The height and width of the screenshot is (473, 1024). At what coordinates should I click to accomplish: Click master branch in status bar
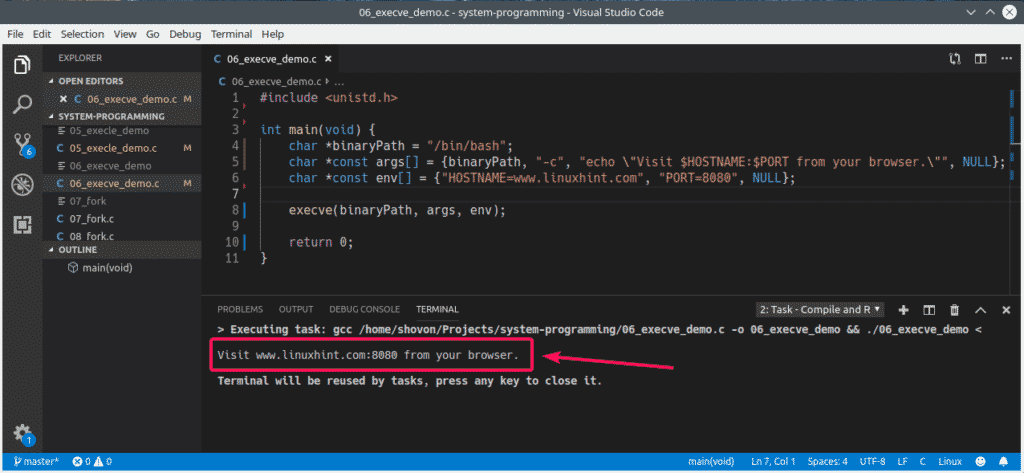tap(36, 461)
